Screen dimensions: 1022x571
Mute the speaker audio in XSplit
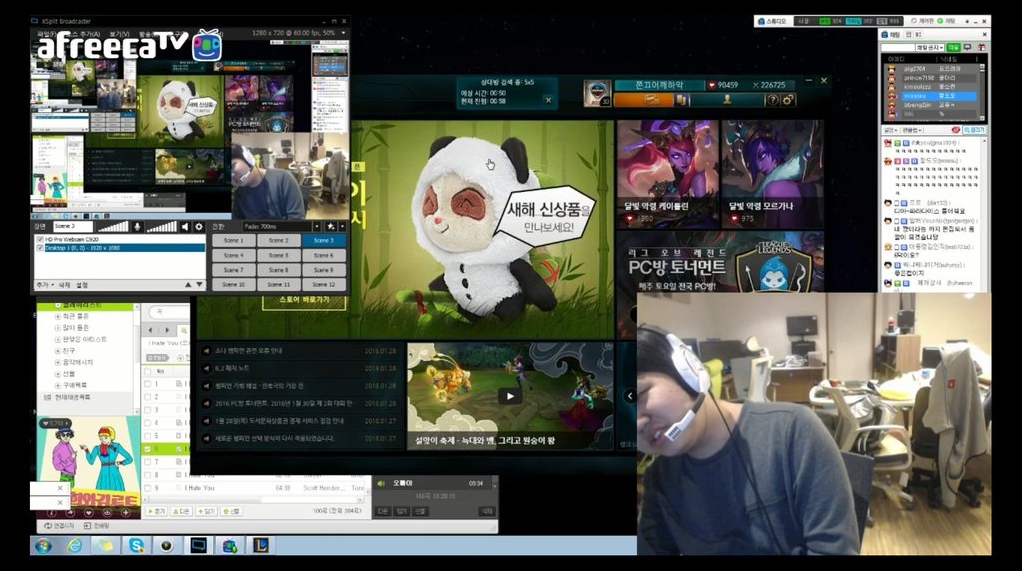(x=185, y=226)
